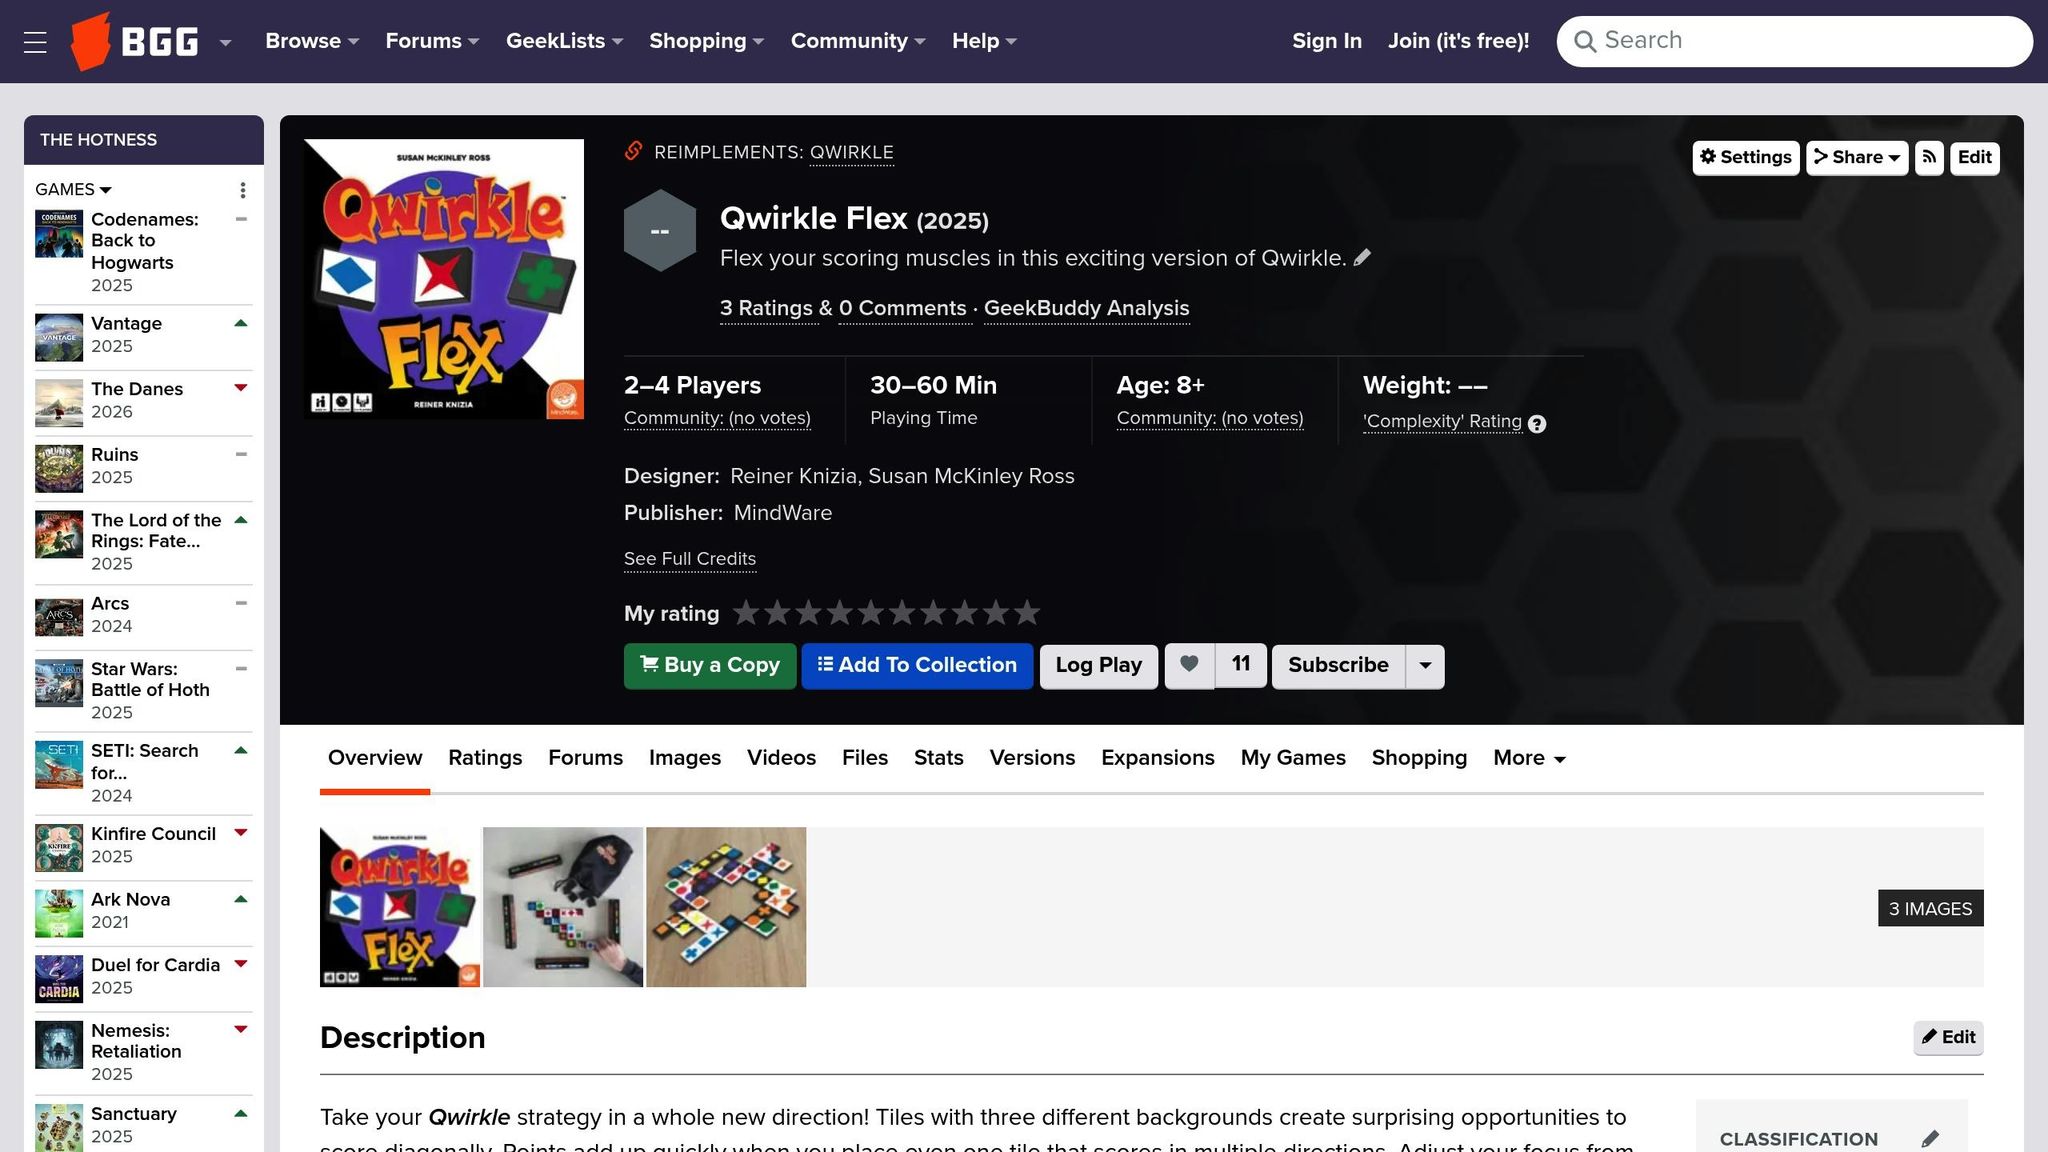This screenshot has height=1152, width=2048.
Task: Click the hexagon rating badge
Action: [x=660, y=230]
